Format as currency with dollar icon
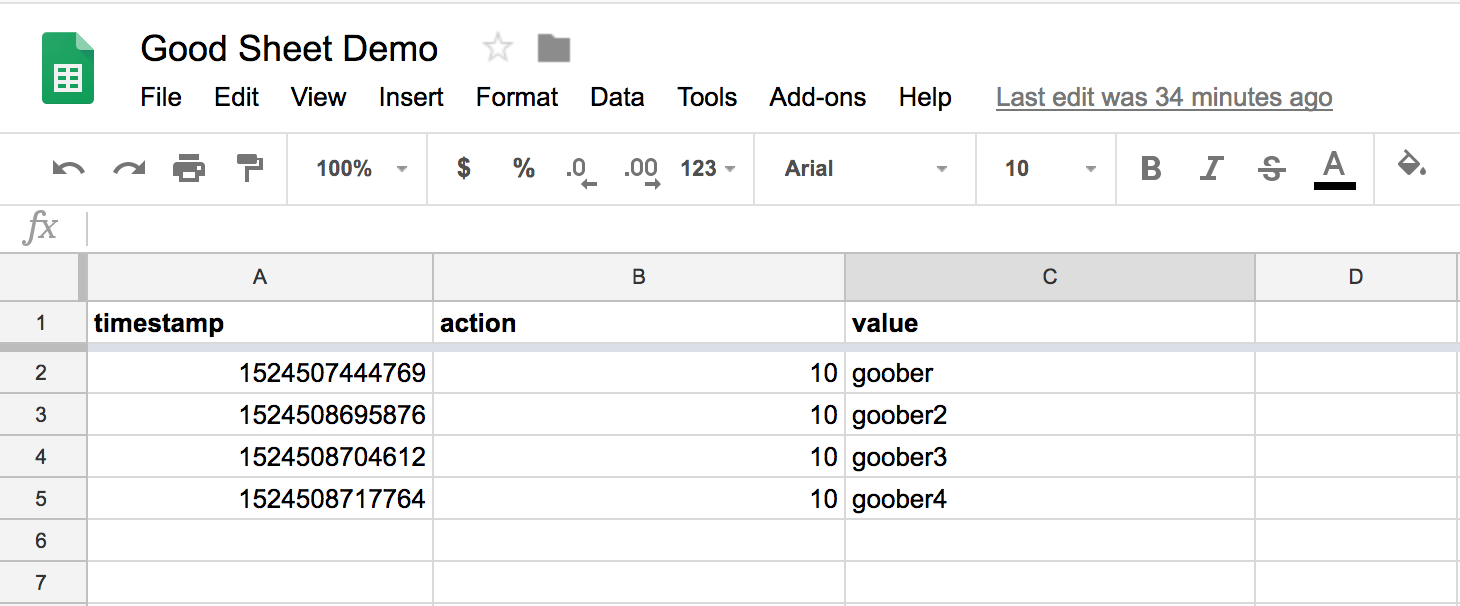Viewport: 1460px width, 606px height. (x=463, y=168)
